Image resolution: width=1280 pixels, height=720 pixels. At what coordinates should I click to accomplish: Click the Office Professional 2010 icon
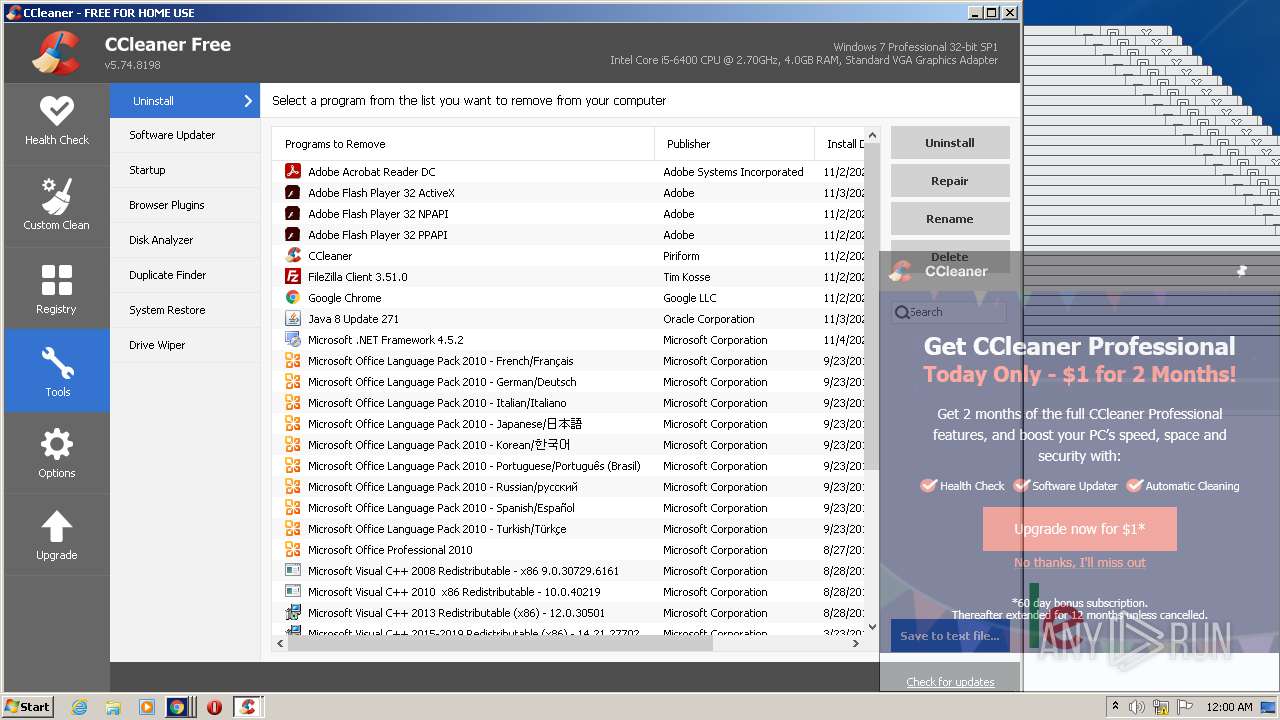click(x=293, y=549)
